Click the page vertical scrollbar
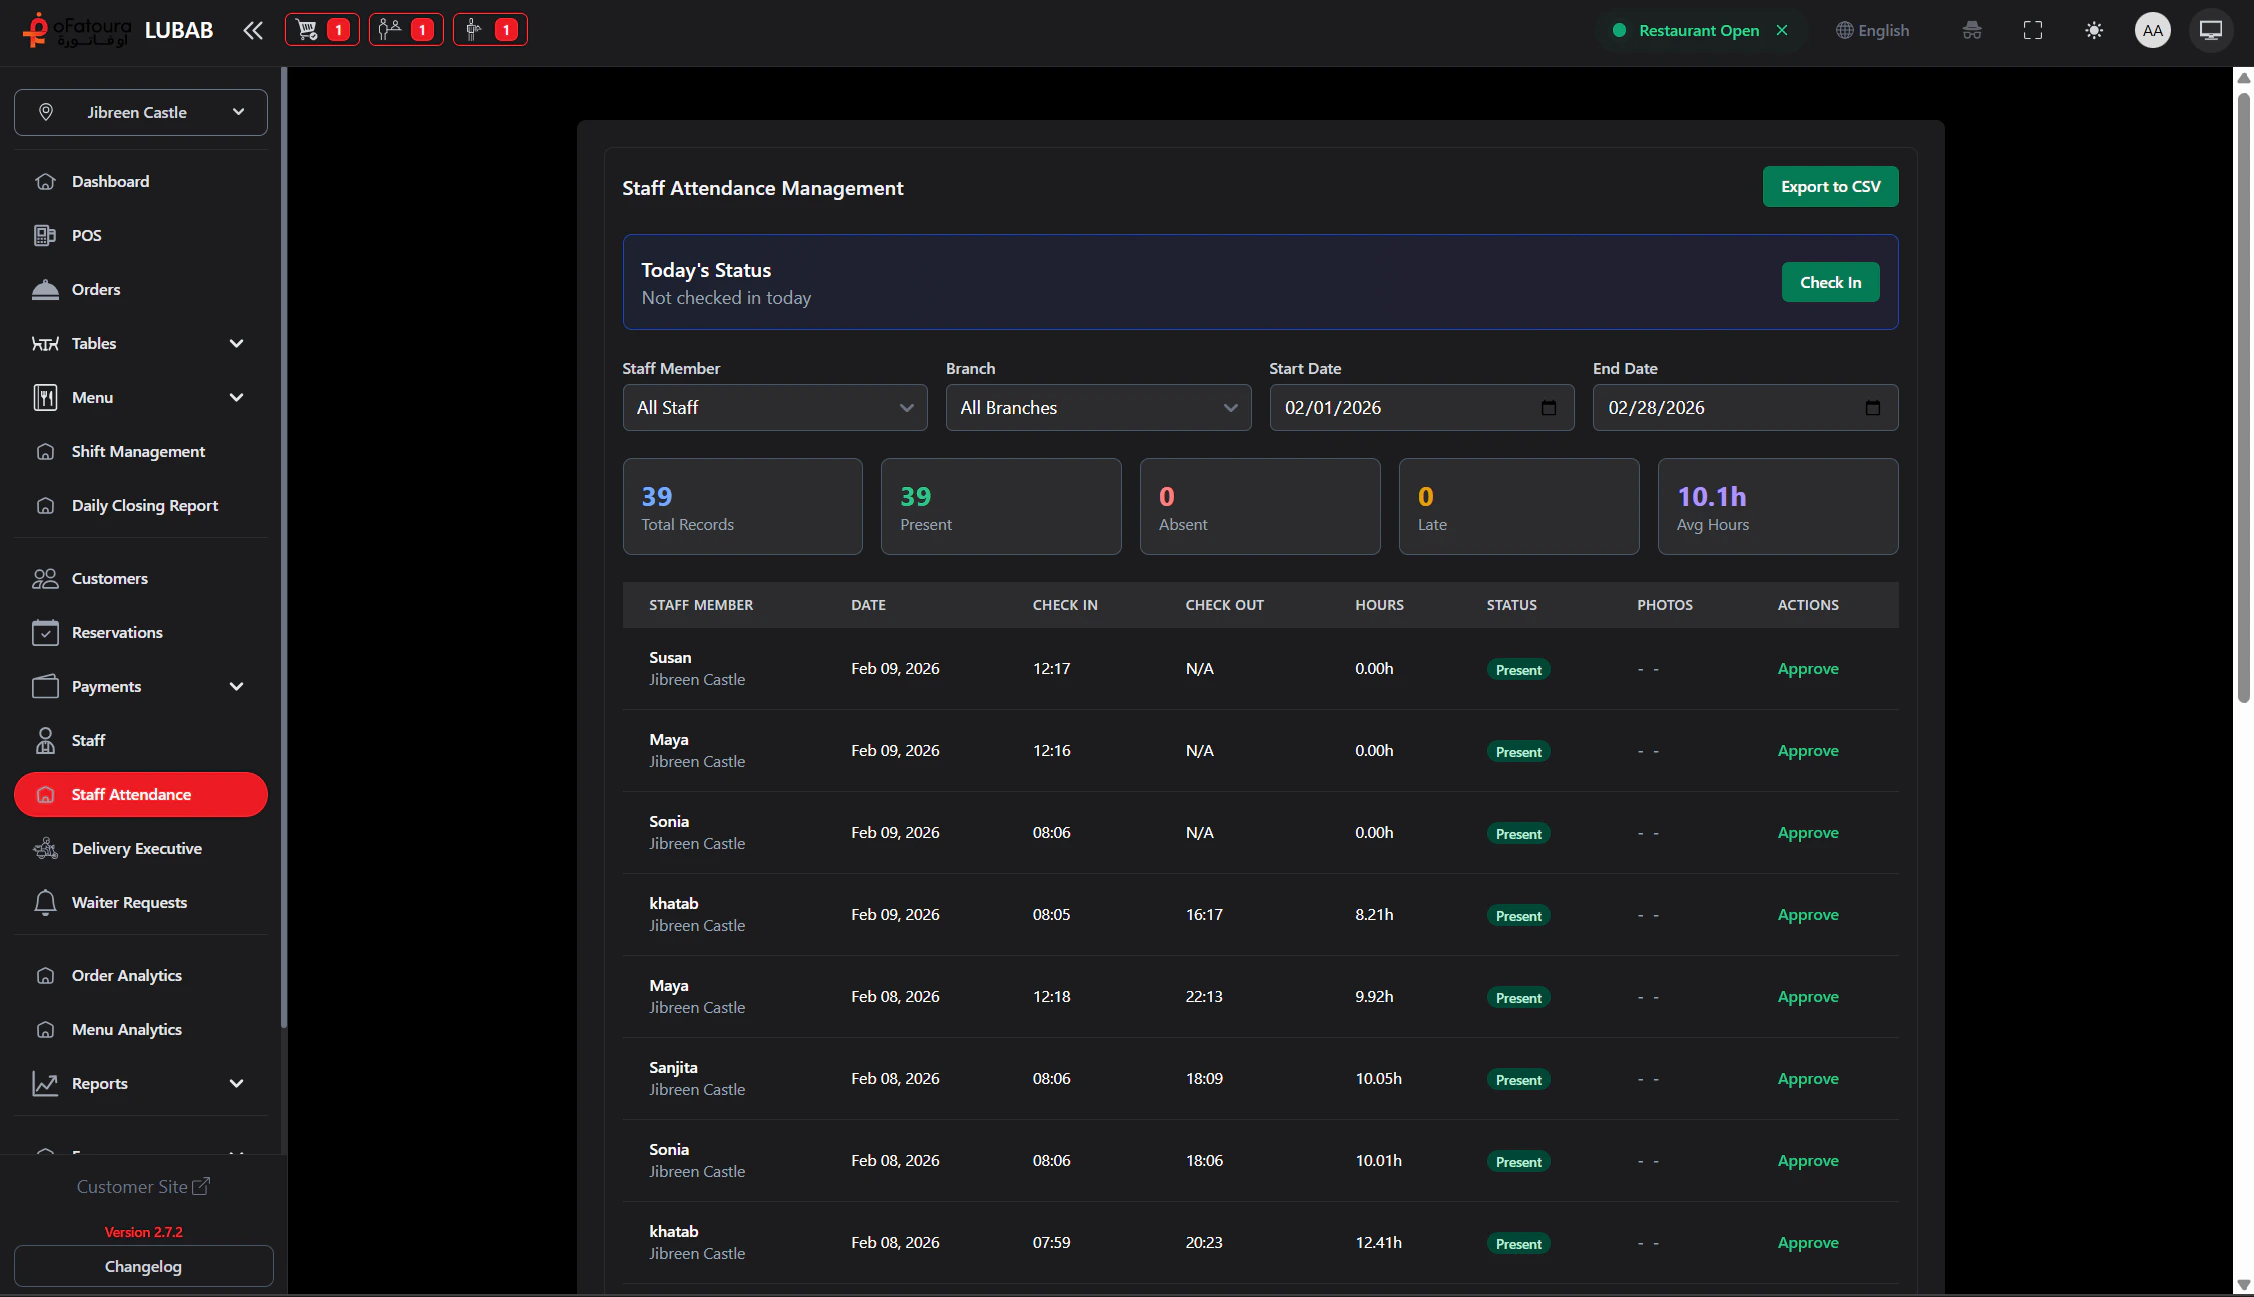2254x1297 pixels. [2243, 400]
